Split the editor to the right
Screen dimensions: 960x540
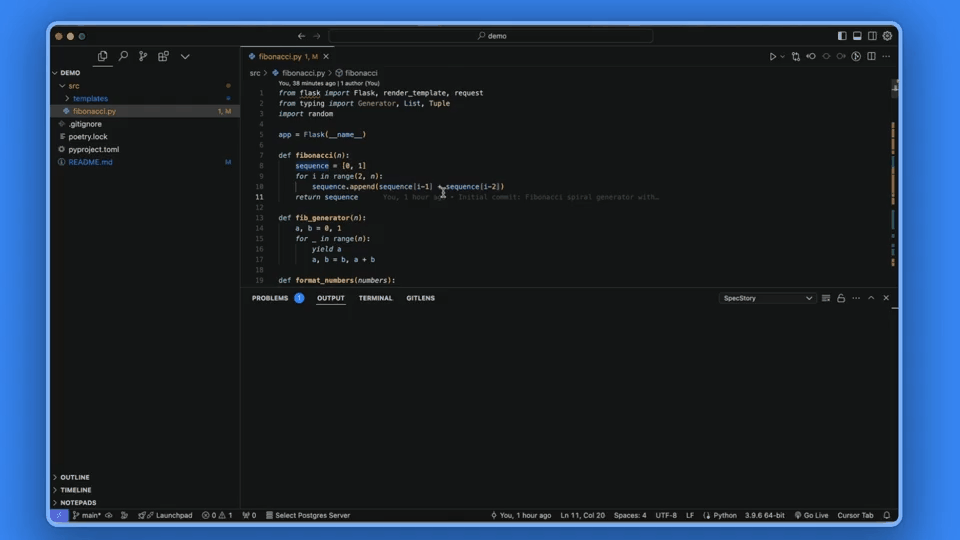tap(871, 57)
